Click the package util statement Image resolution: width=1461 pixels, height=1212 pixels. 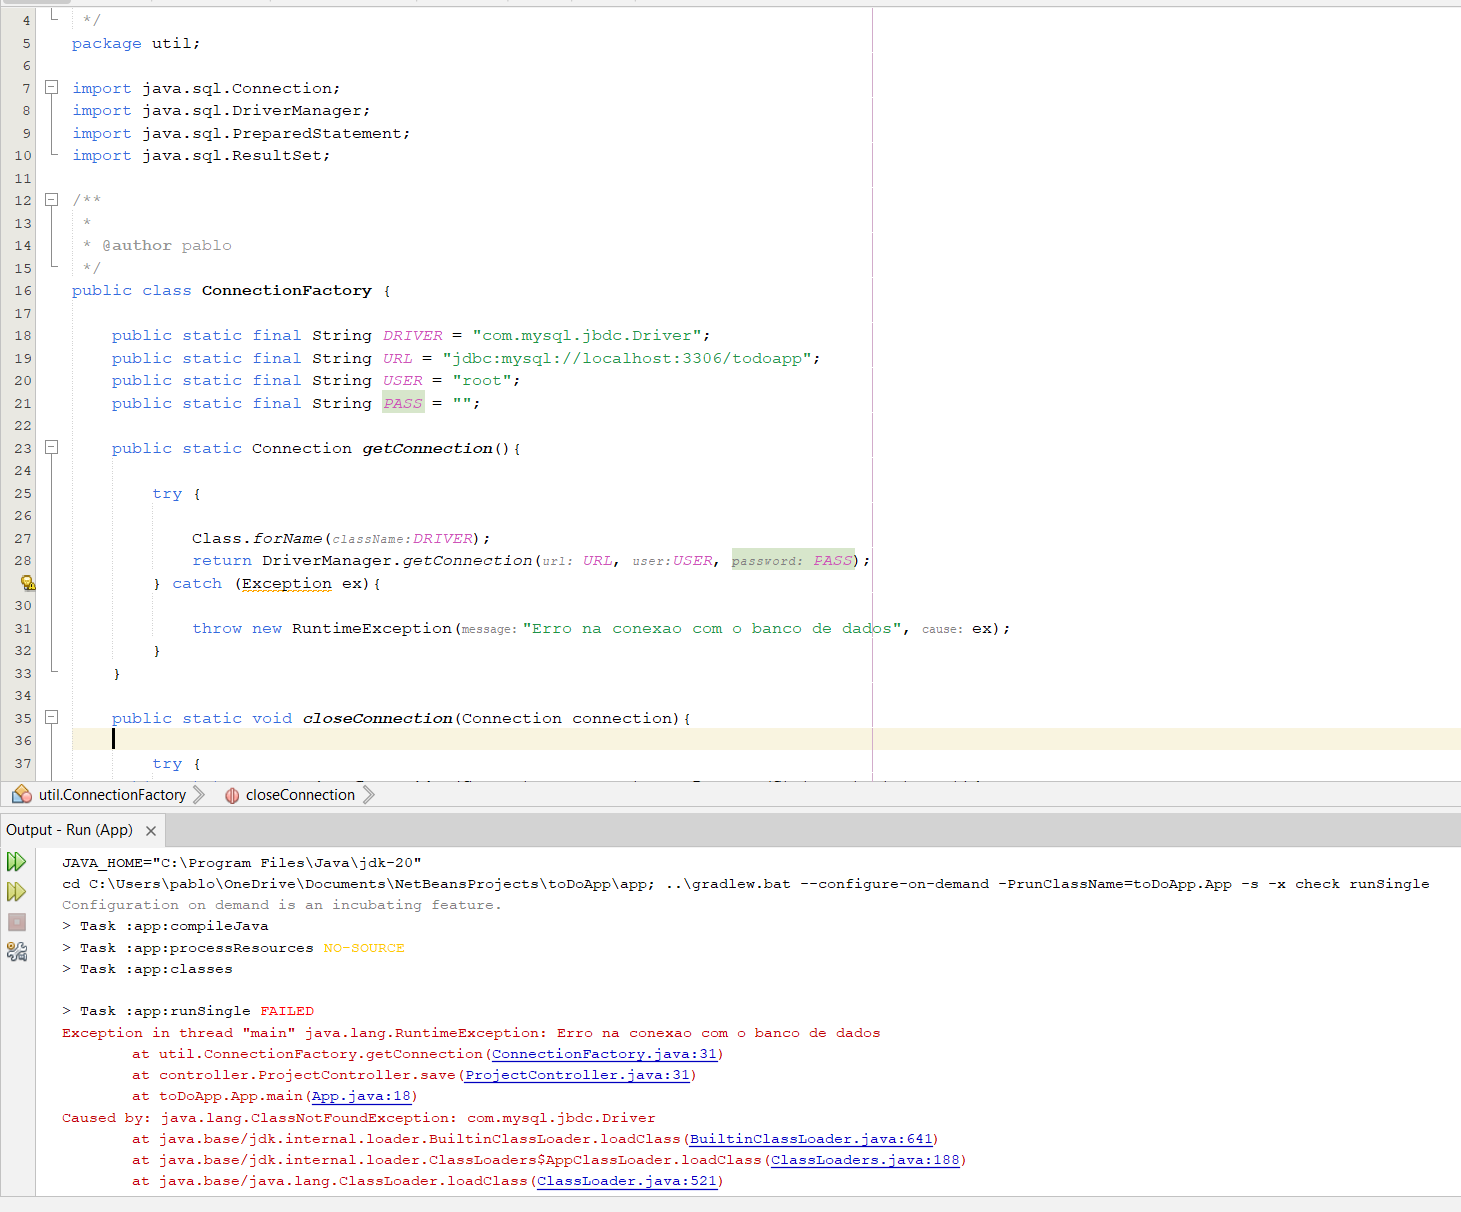[x=136, y=44]
